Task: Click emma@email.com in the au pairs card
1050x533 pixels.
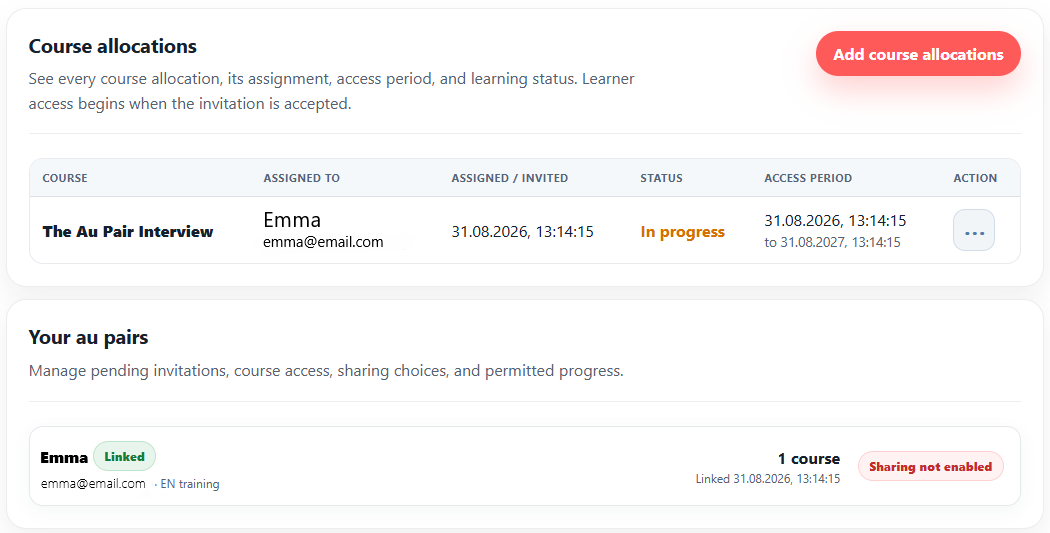Action: tap(93, 483)
